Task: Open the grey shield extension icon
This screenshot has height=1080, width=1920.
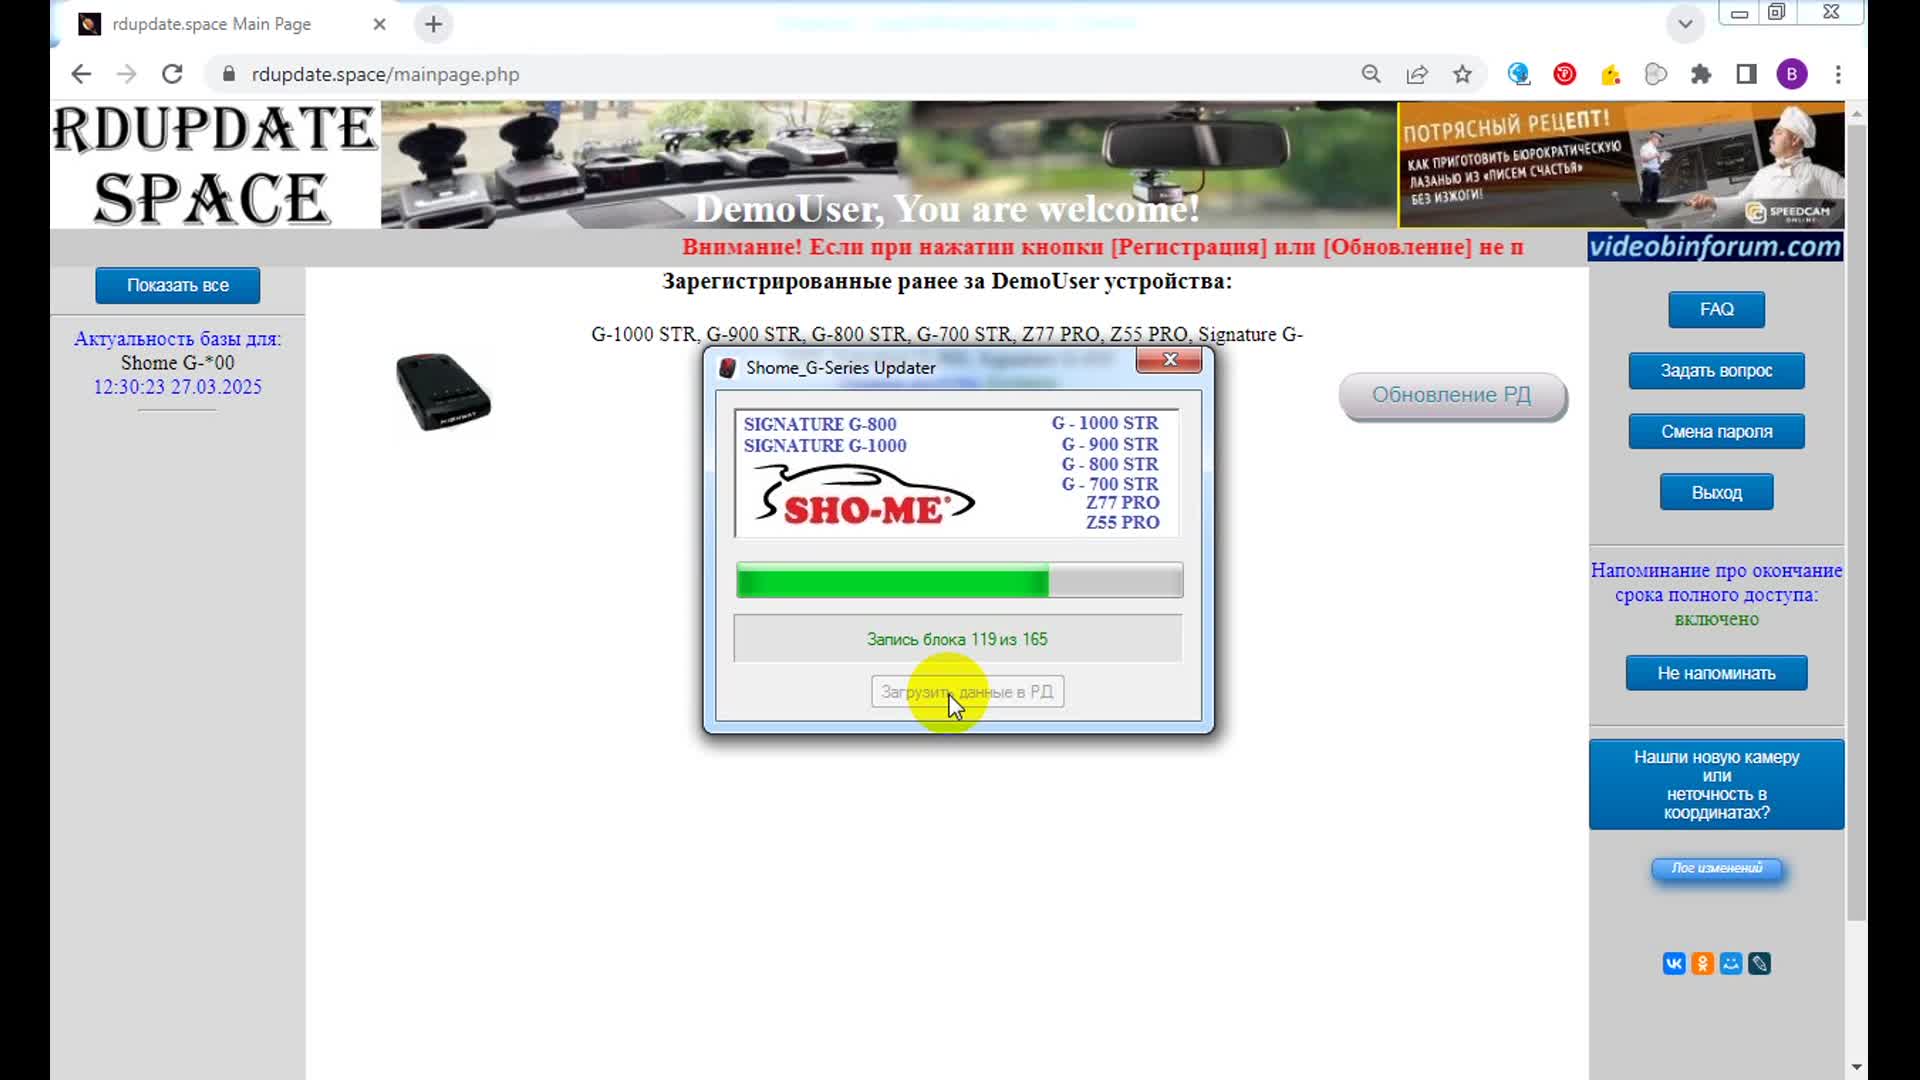Action: point(1656,74)
